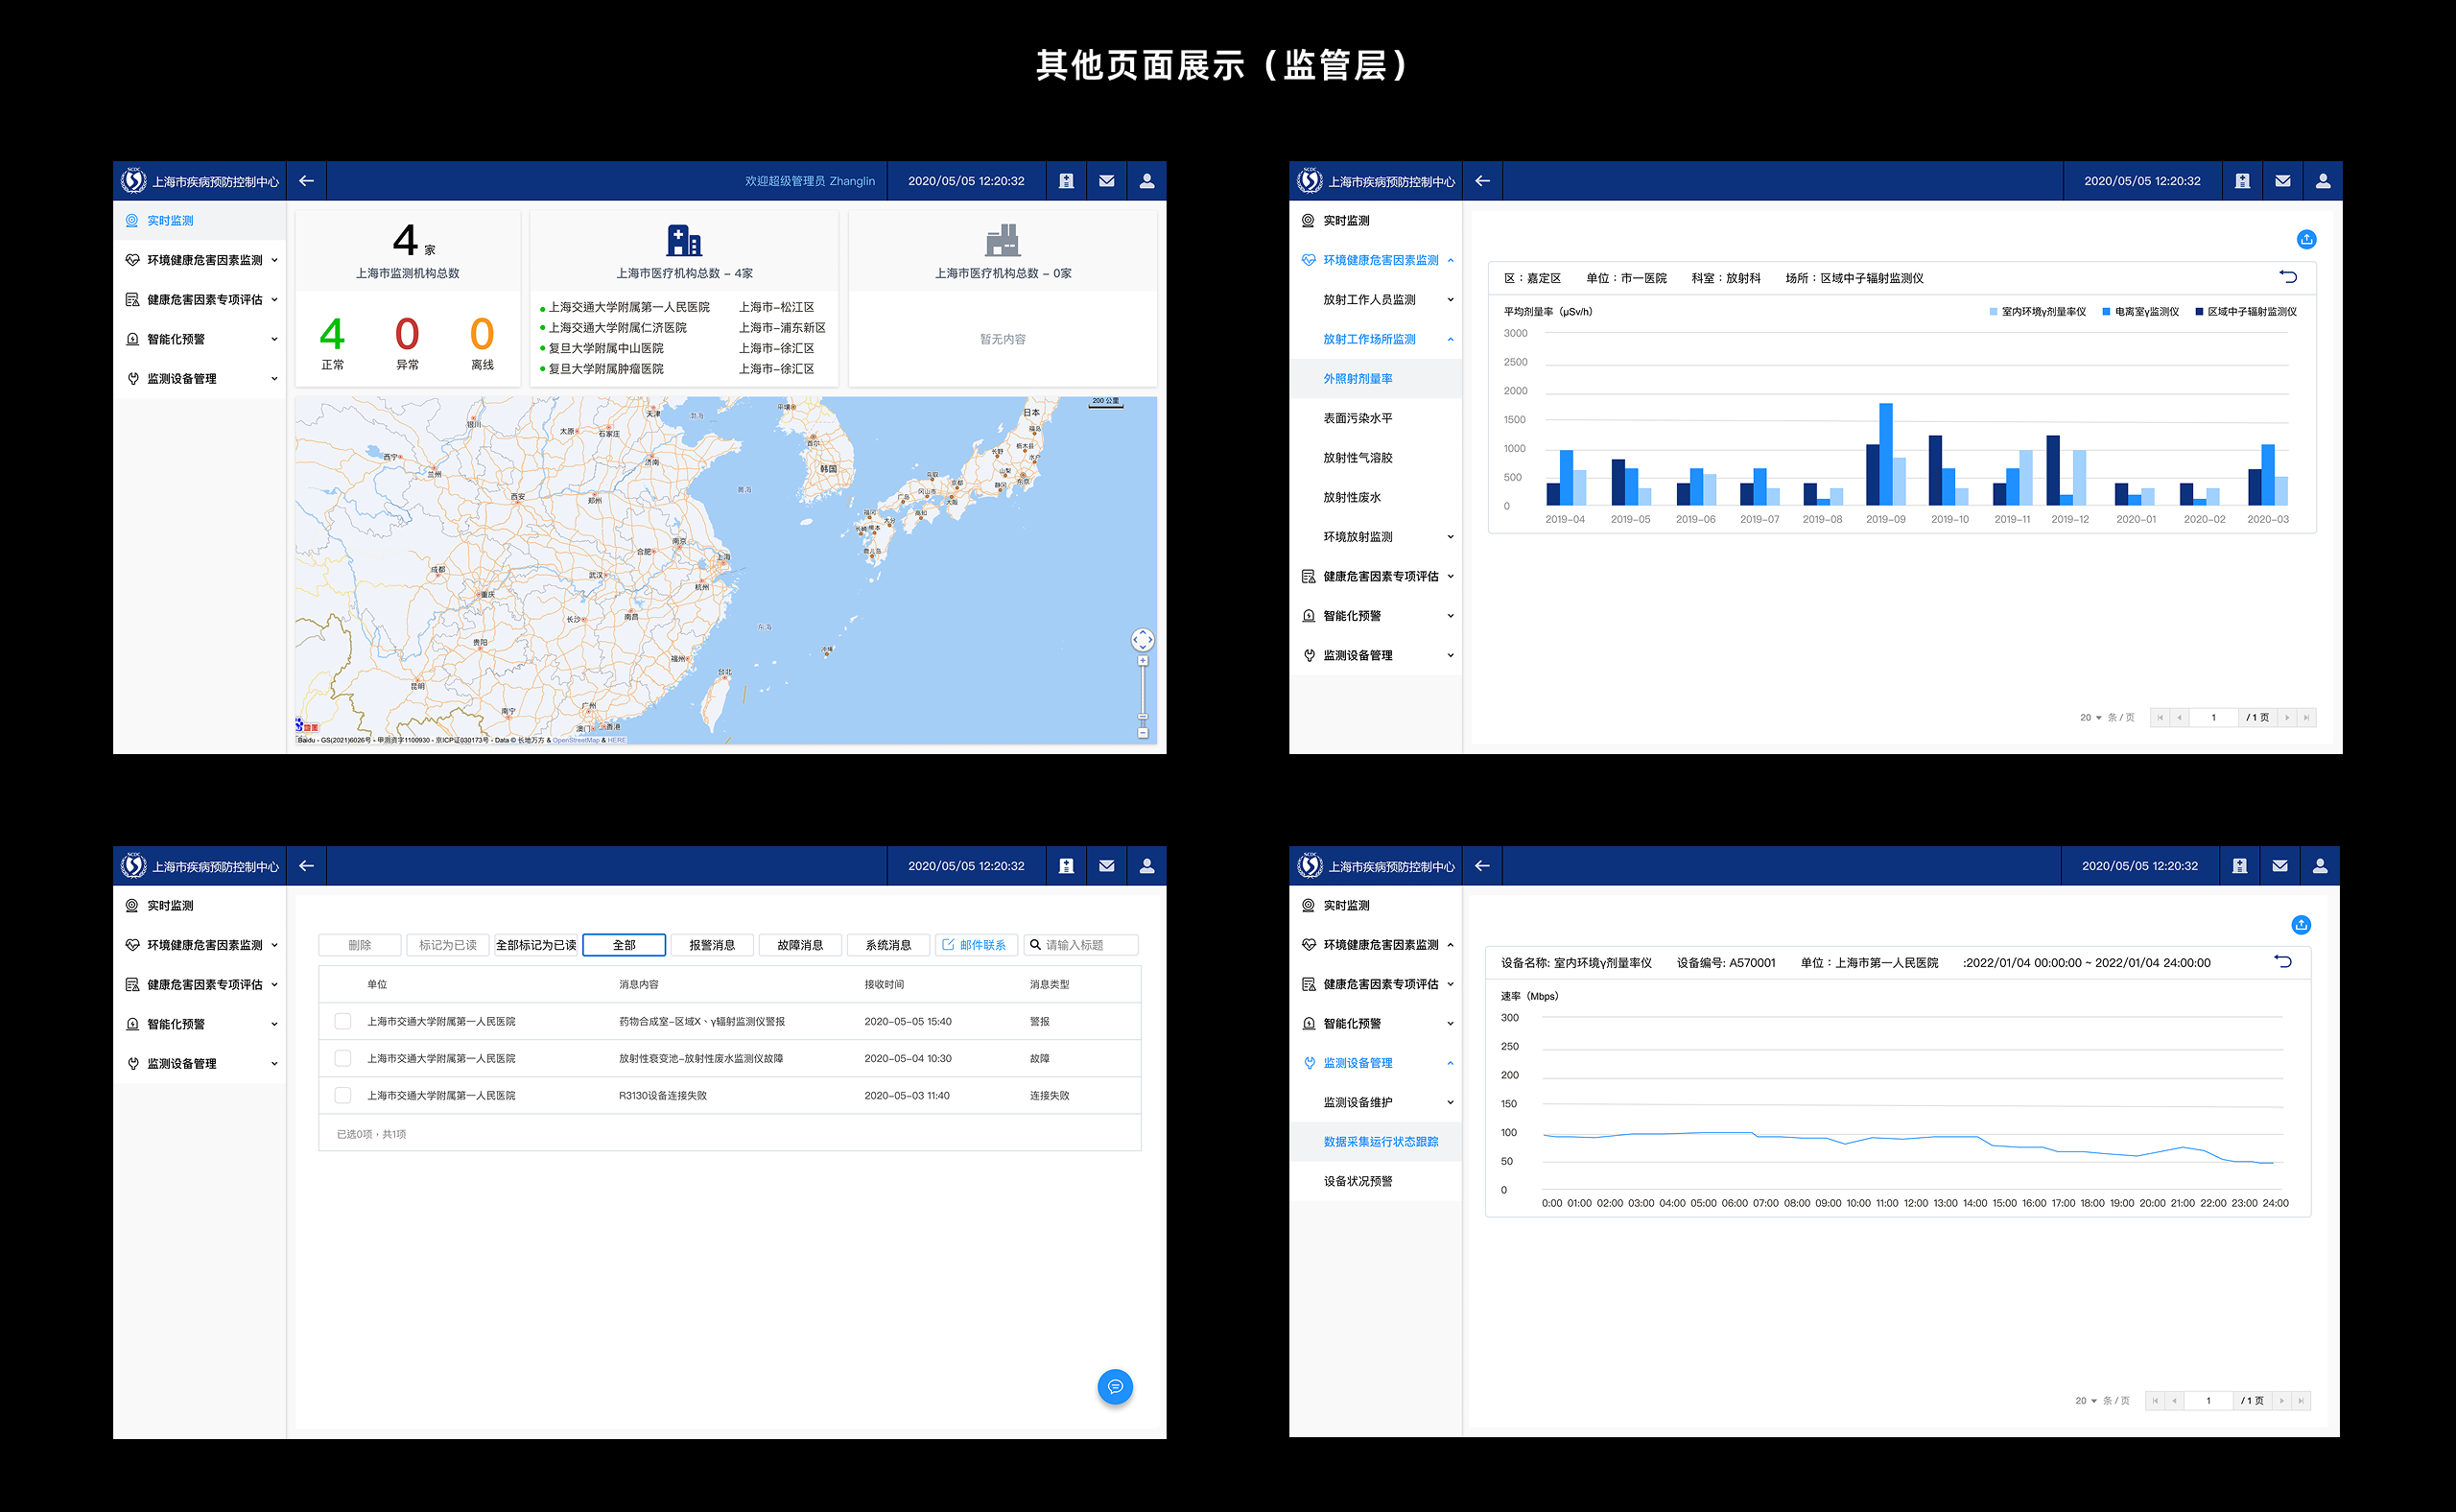Switch to 系统消息 filter tab
Image resolution: width=2456 pixels, height=1512 pixels.
pos(888,945)
